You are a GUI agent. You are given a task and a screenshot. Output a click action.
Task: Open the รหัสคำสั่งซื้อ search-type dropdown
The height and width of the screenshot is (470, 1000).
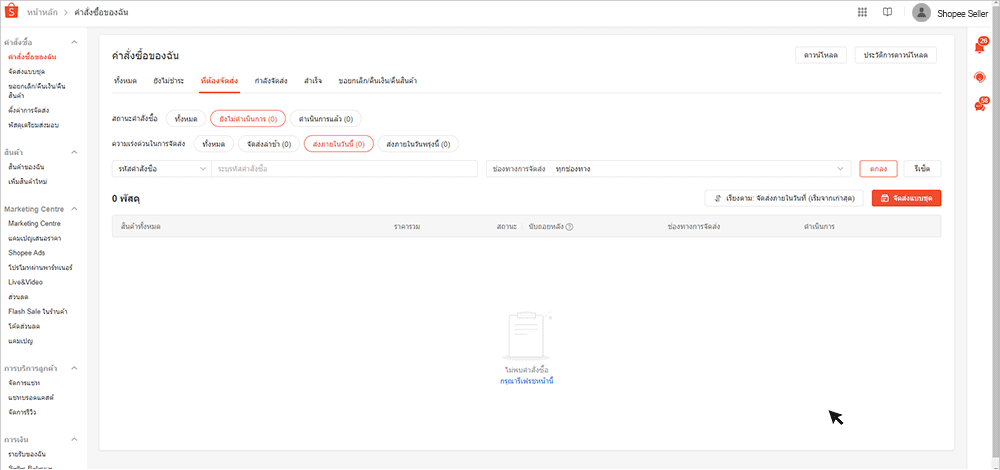(162, 169)
